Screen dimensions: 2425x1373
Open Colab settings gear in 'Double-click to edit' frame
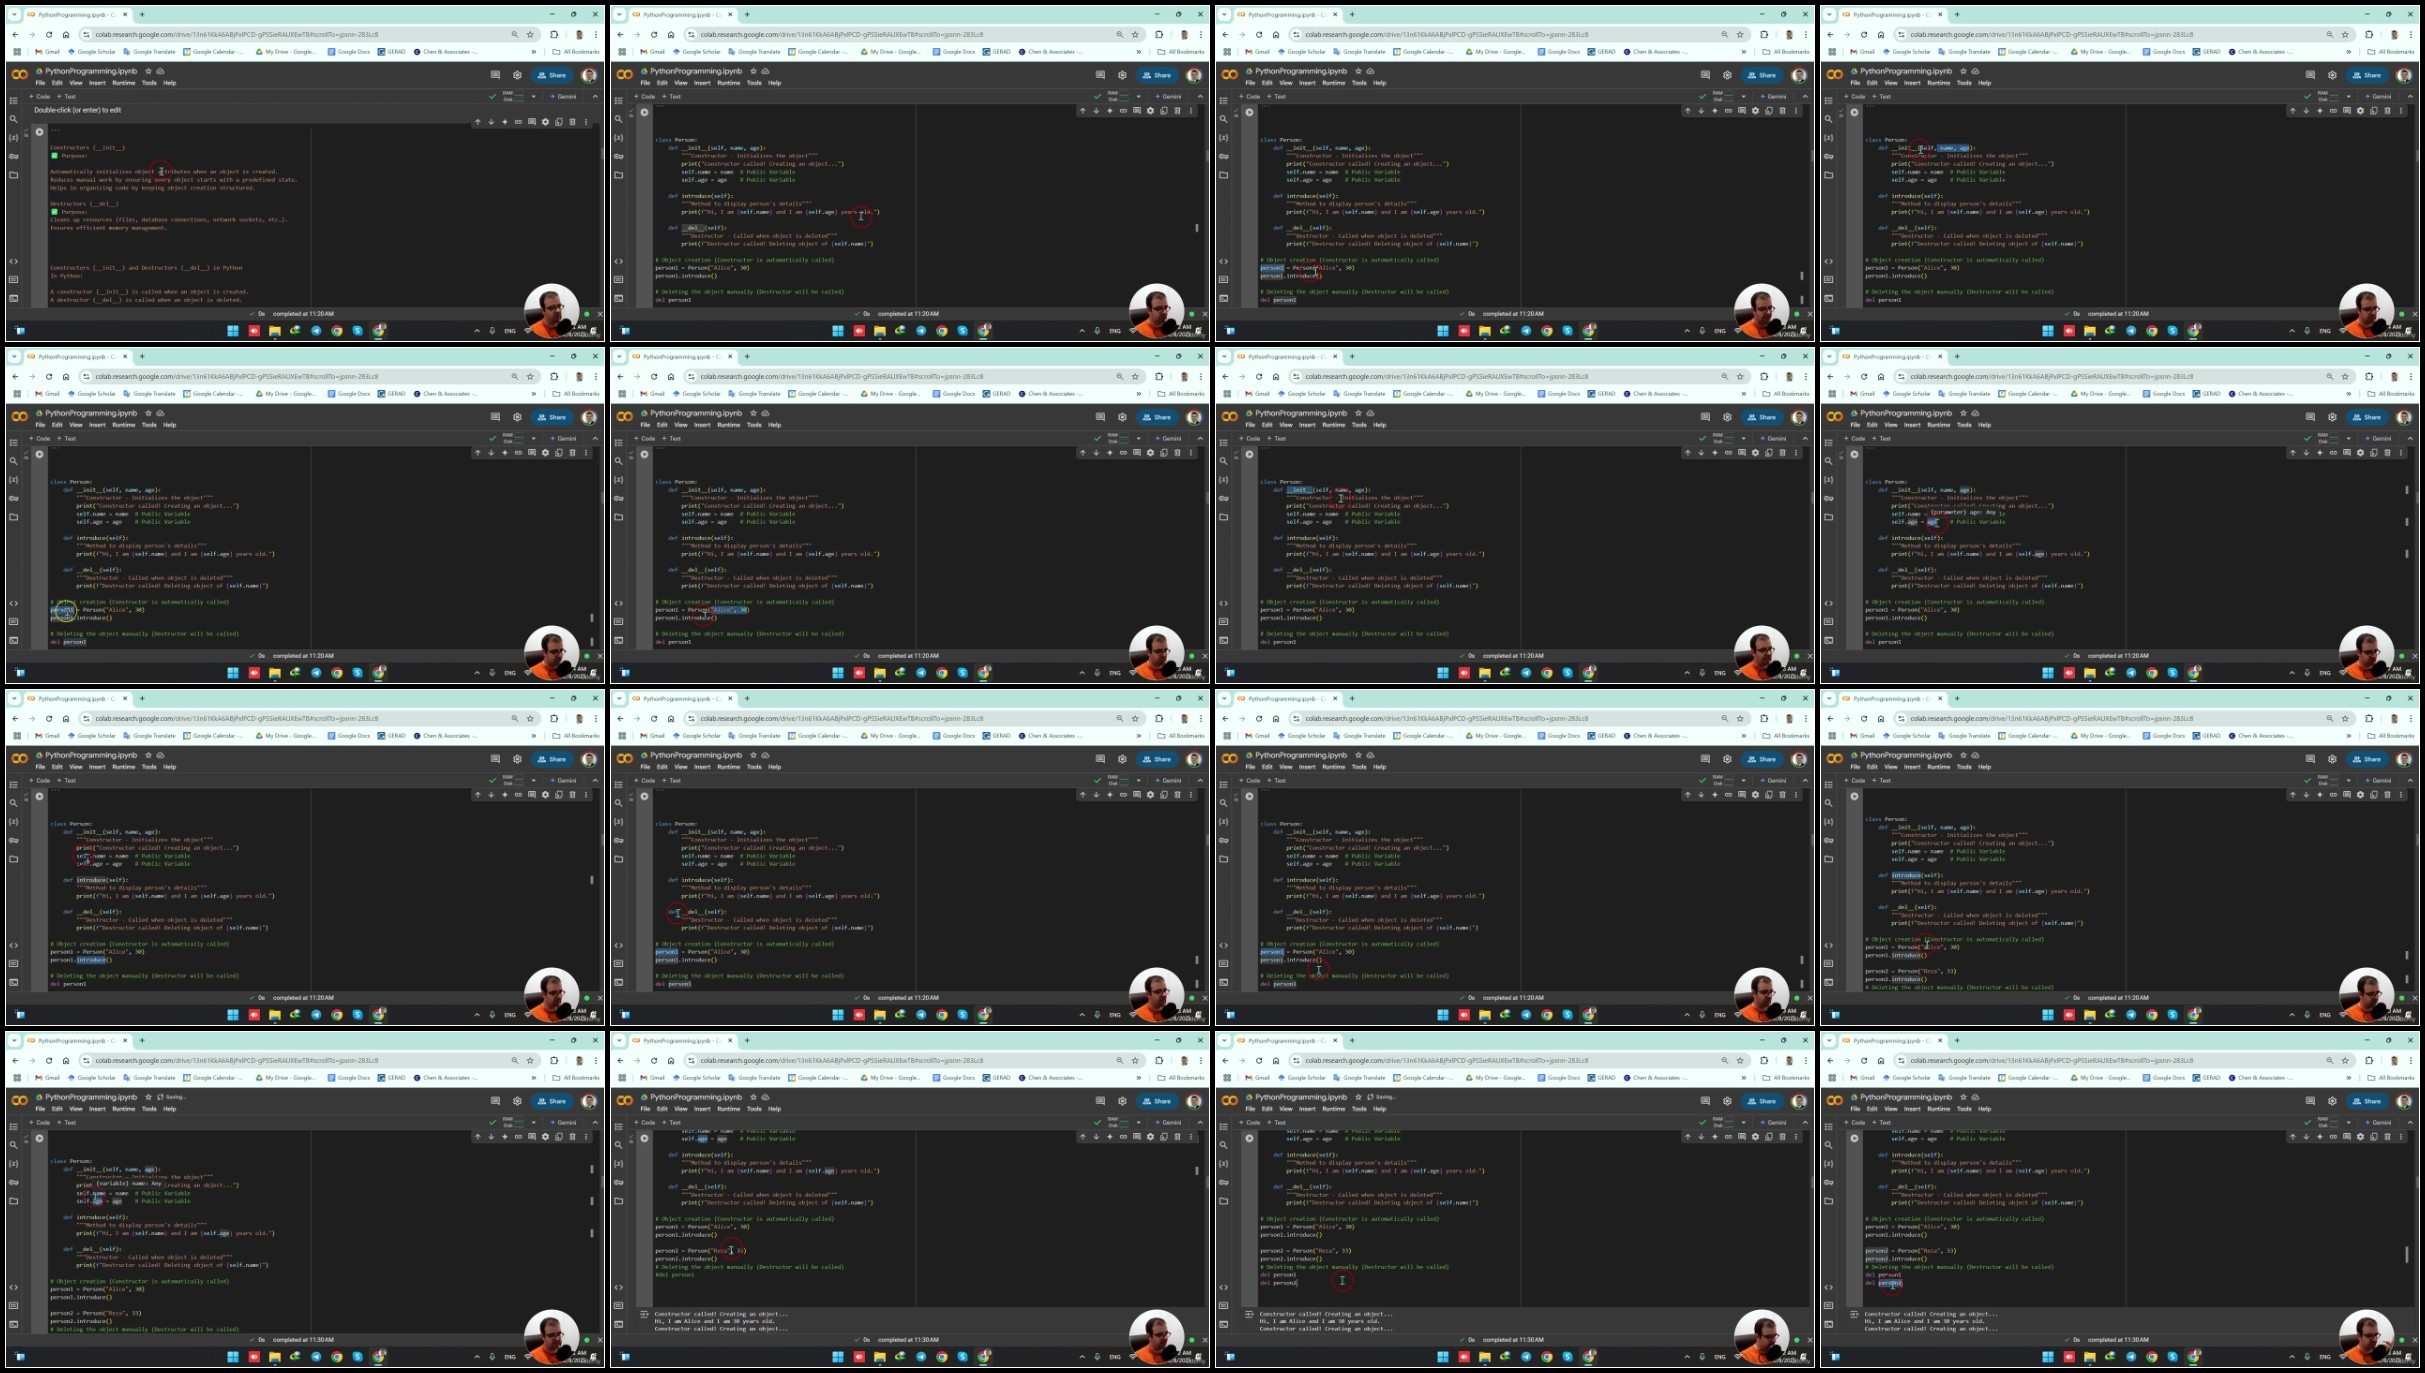pyautogui.click(x=517, y=75)
